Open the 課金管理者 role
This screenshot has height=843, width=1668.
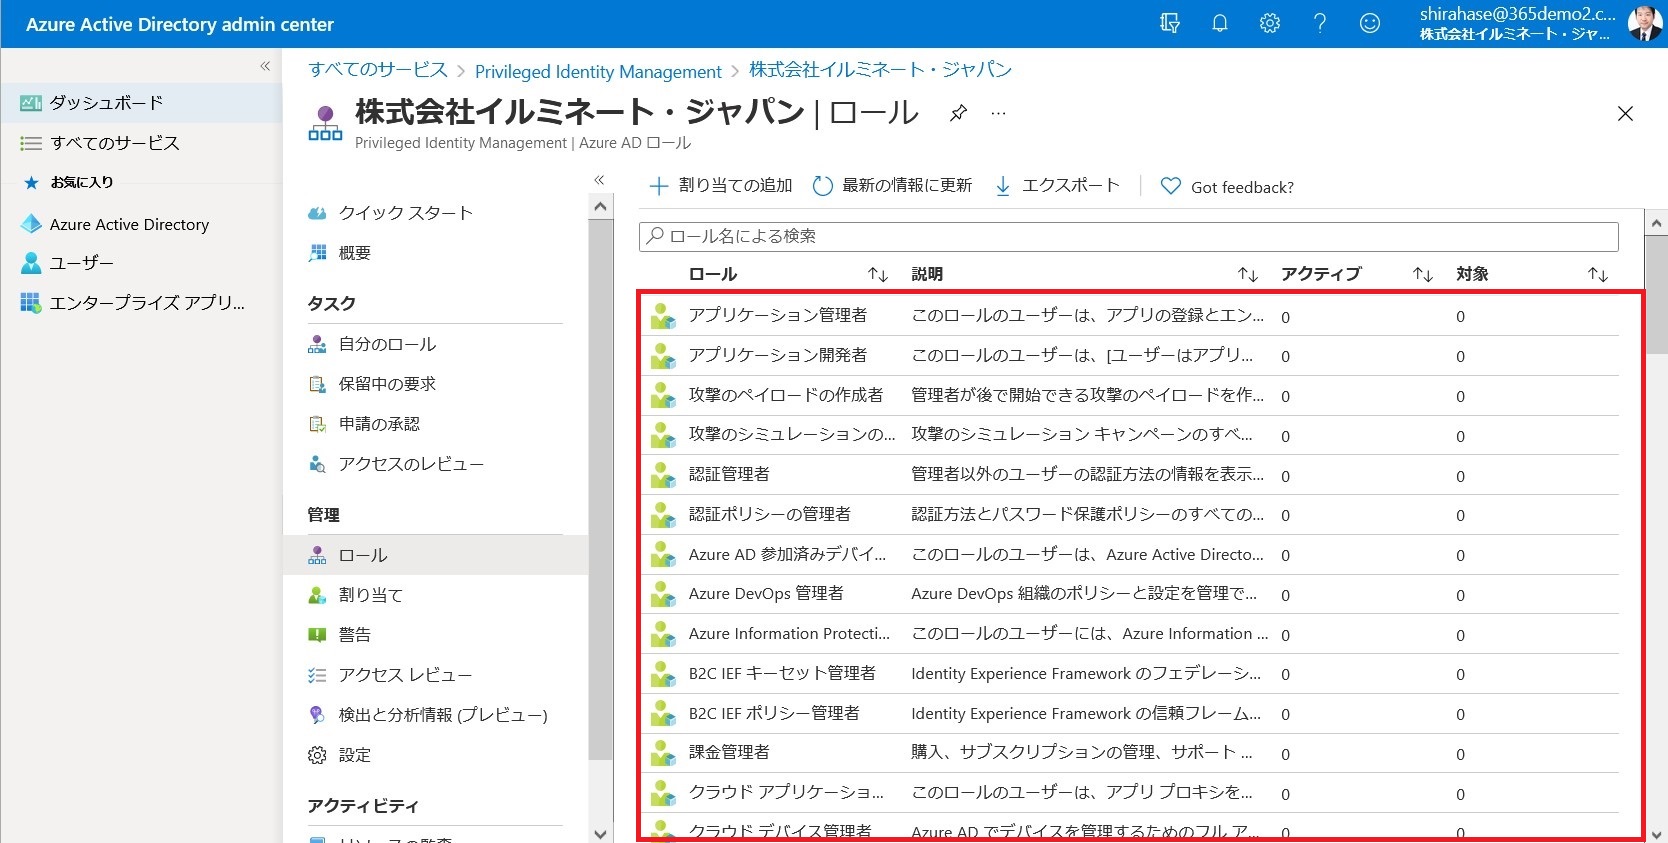coord(729,752)
